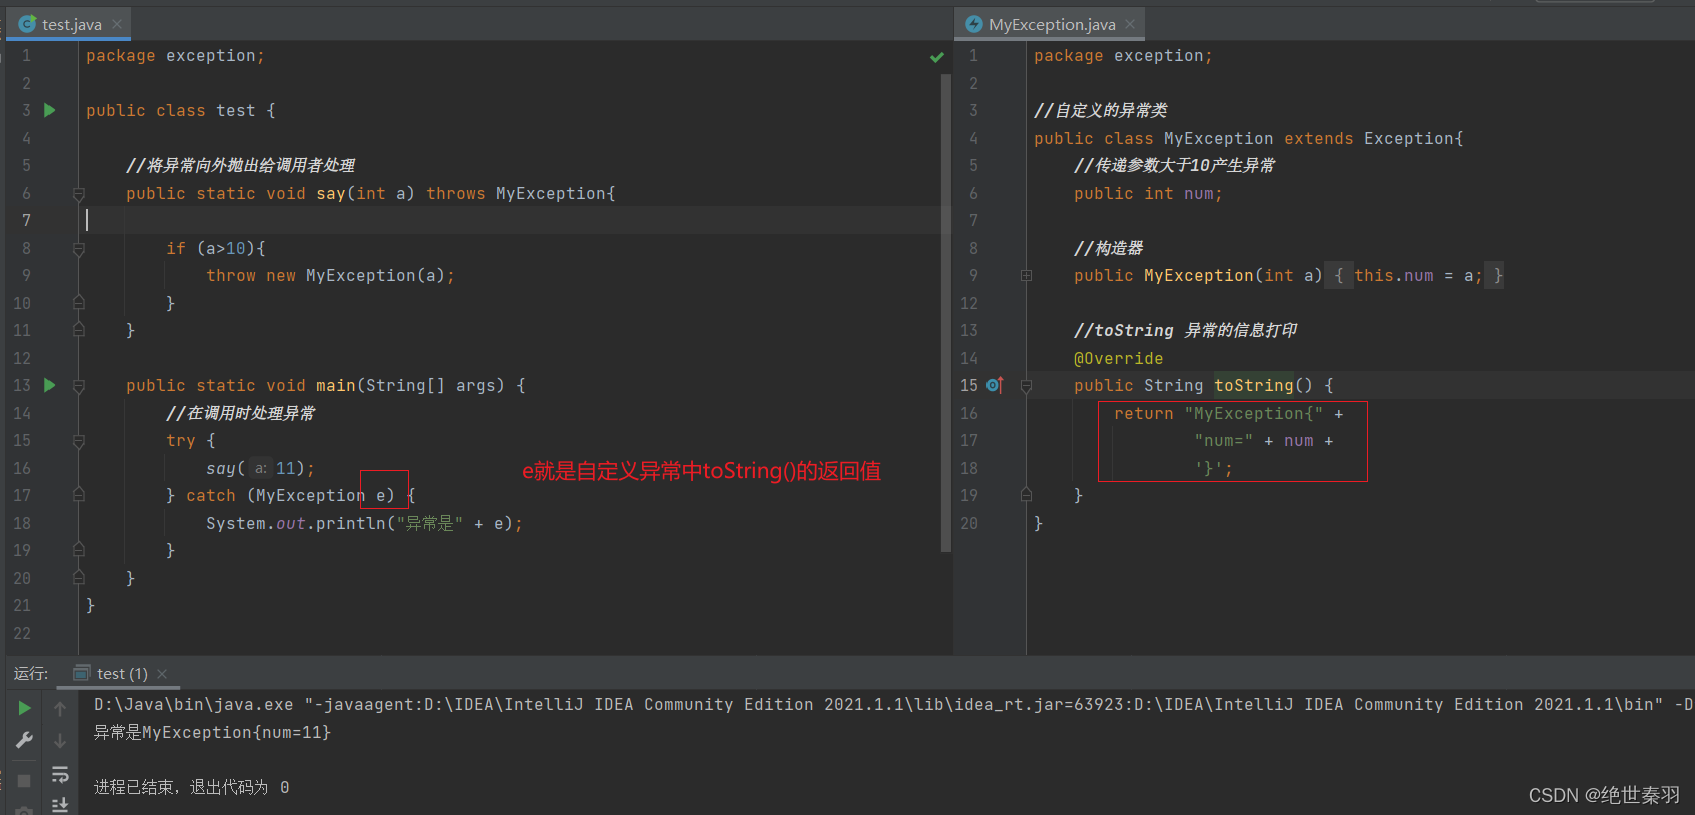Open run configuration wrench icon in Run panel

click(x=25, y=740)
